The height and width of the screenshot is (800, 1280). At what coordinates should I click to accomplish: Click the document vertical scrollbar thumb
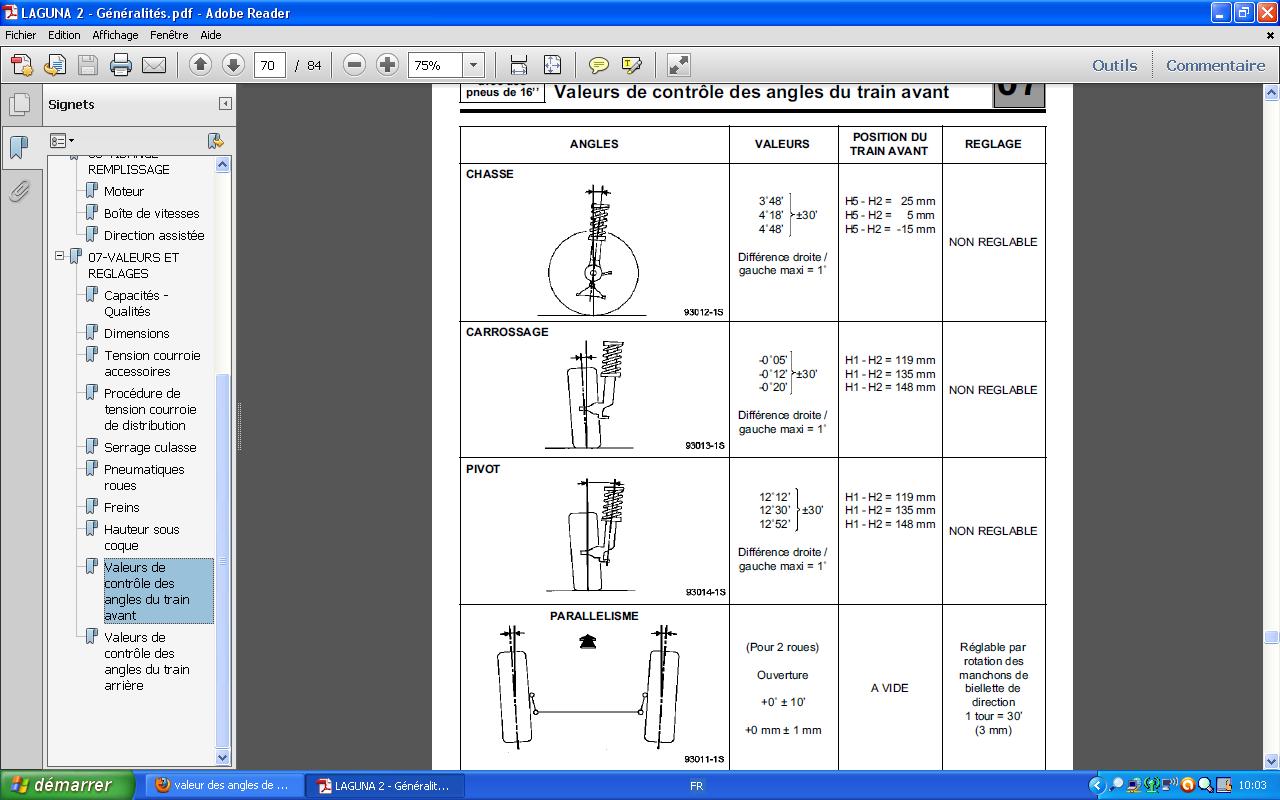(1271, 637)
